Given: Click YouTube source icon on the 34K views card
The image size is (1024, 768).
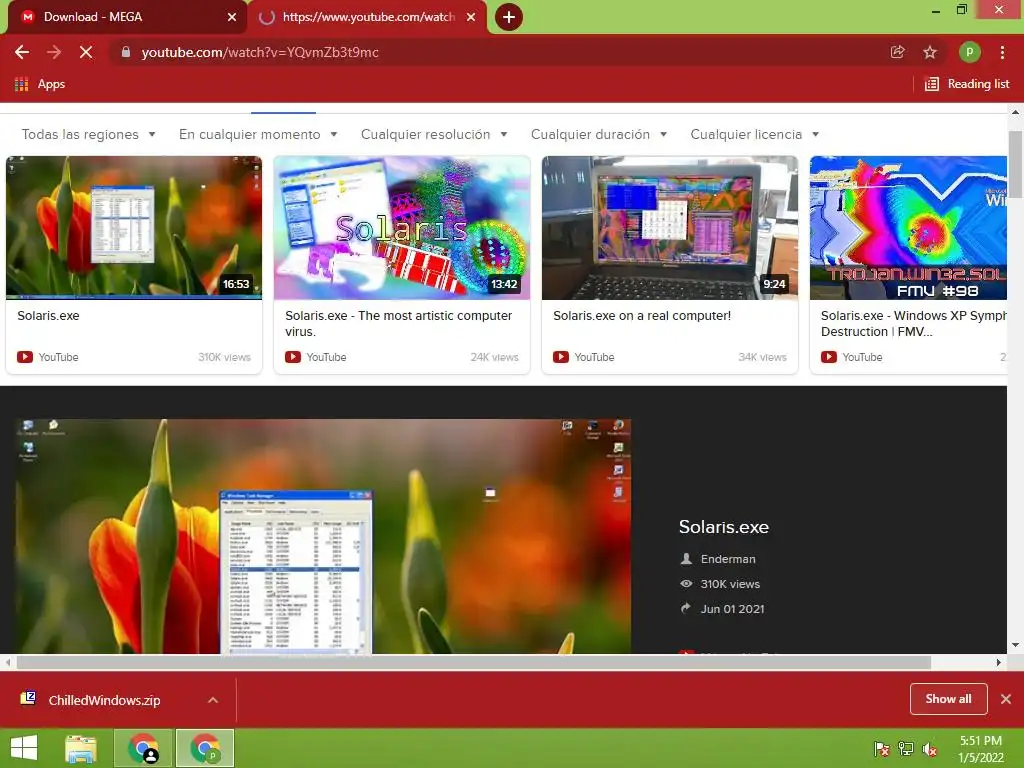Looking at the screenshot, I should tap(561, 357).
